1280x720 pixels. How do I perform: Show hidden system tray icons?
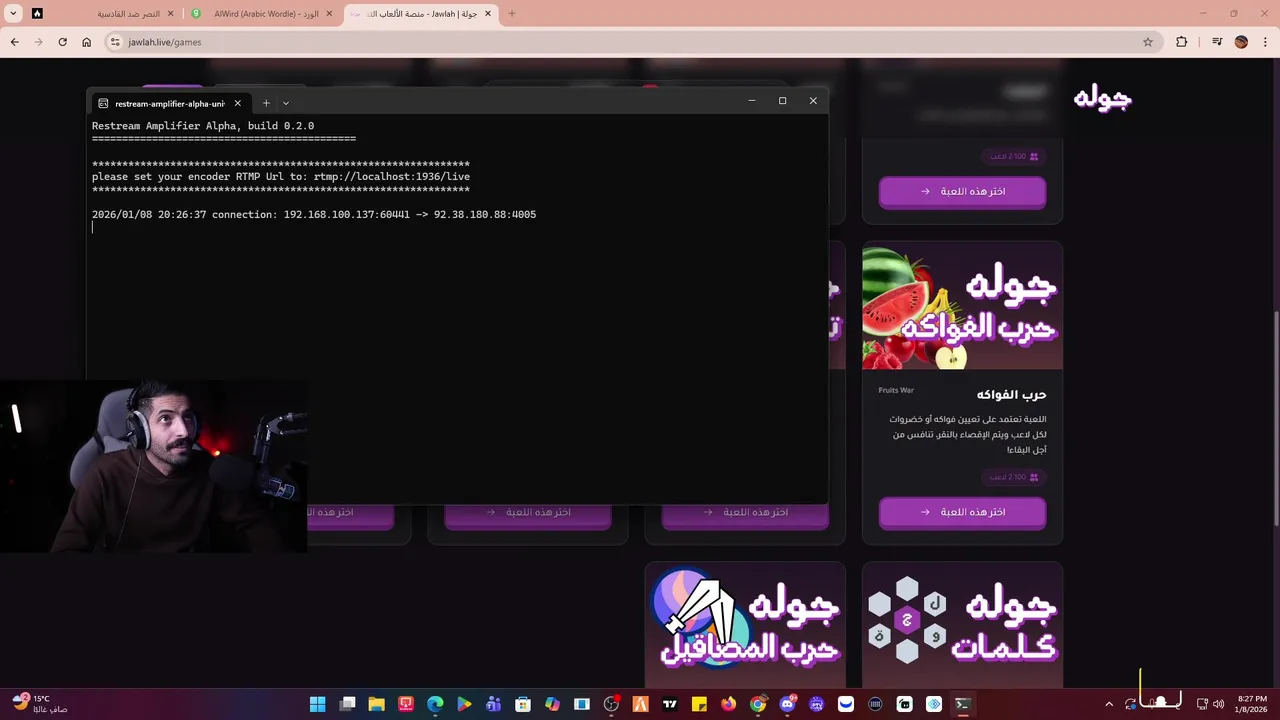(1108, 704)
